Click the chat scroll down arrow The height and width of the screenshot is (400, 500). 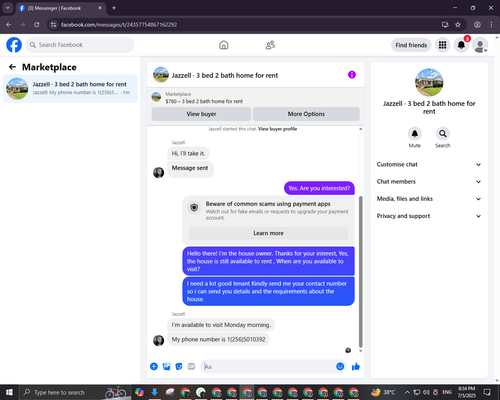[360, 351]
